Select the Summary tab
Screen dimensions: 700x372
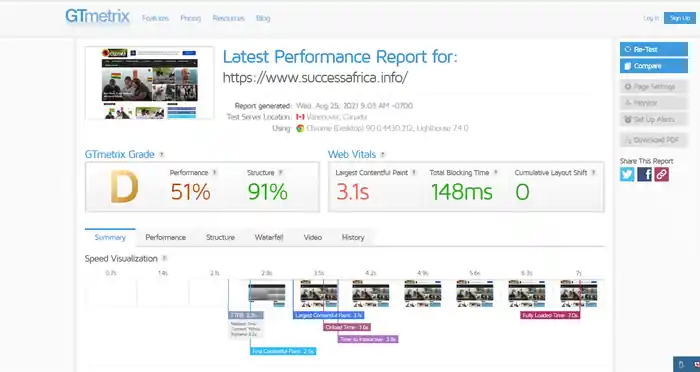tap(110, 237)
